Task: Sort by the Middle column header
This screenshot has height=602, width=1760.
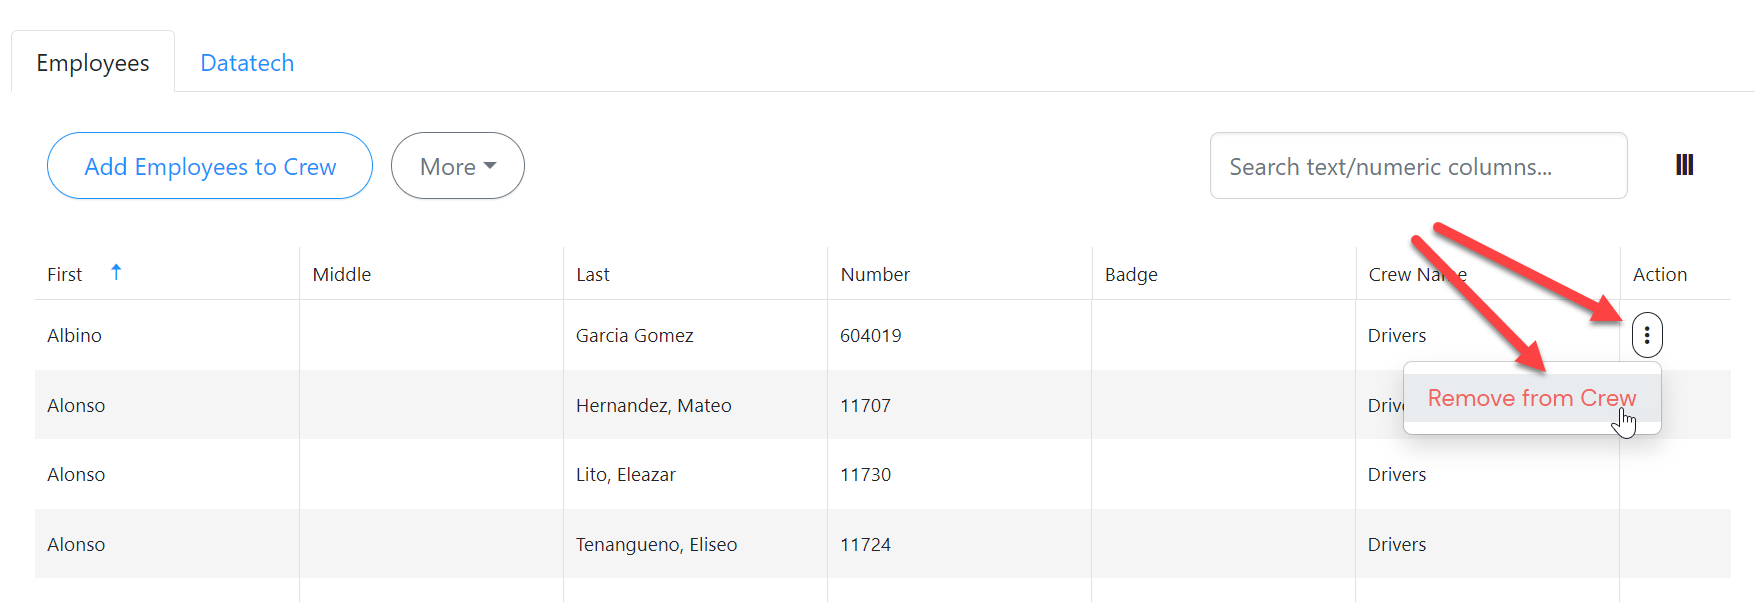Action: pos(342,275)
